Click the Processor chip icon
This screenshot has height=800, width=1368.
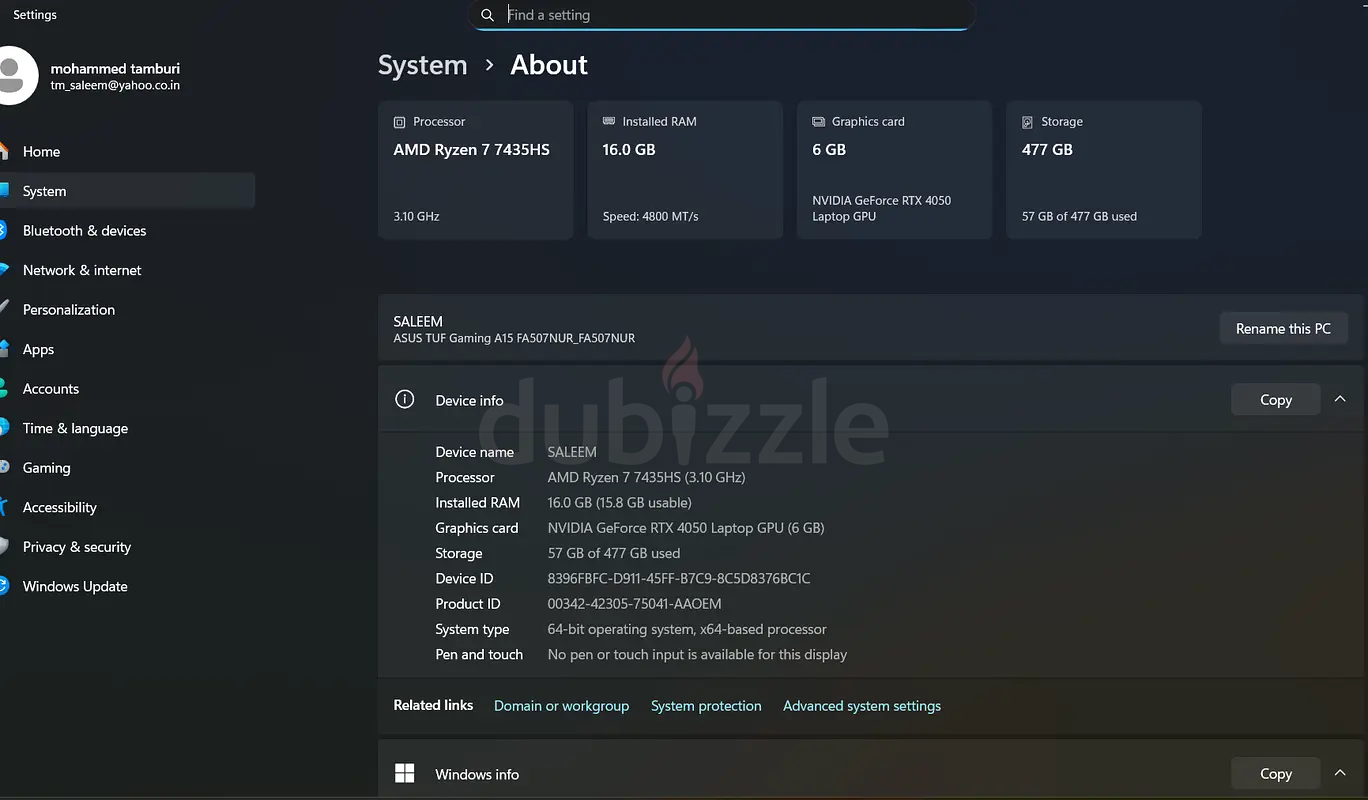[x=400, y=122]
